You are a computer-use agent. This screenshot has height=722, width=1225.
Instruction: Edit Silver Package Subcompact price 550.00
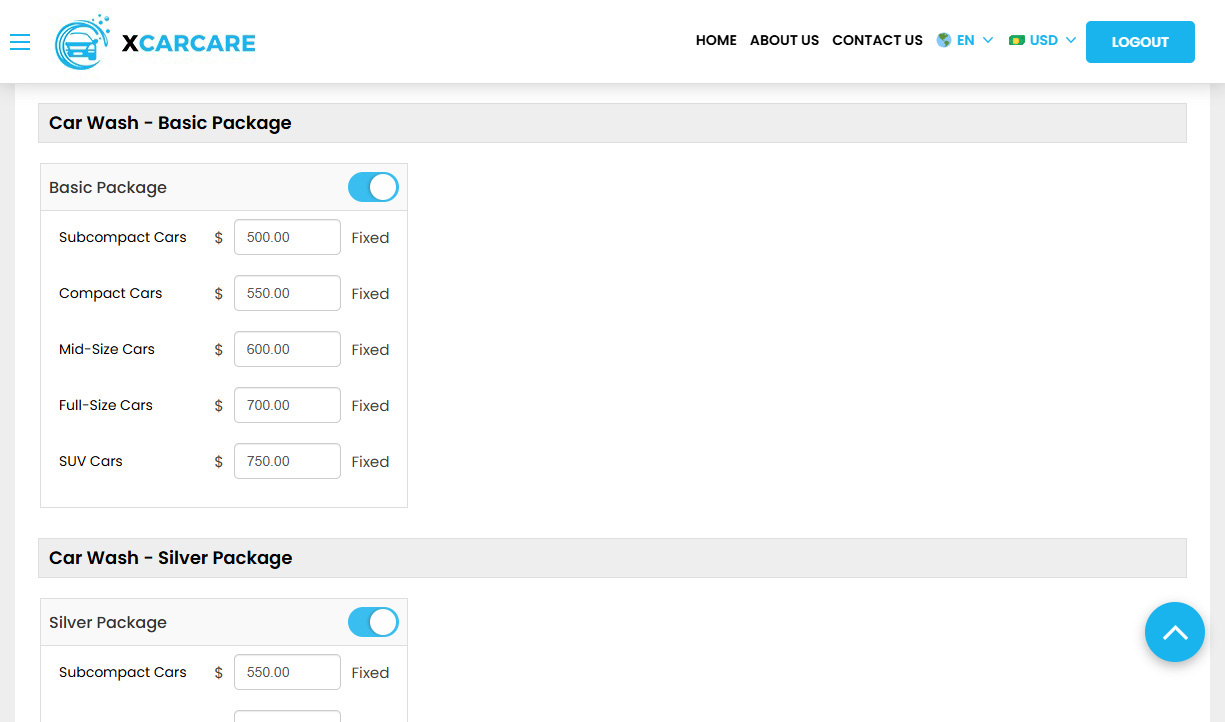[x=287, y=673]
